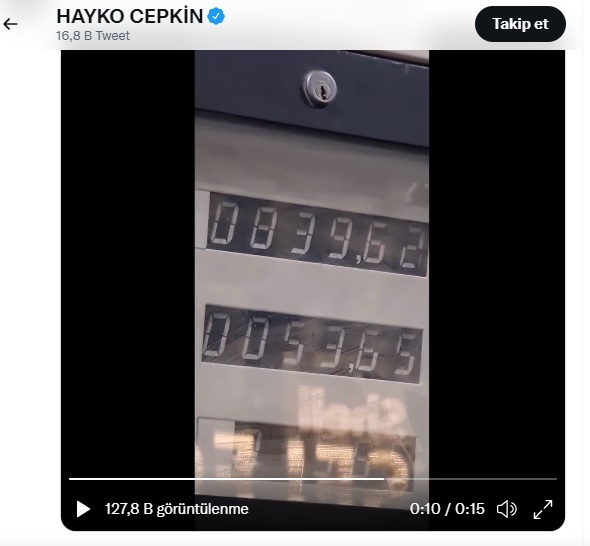Click the keyhole lock in the video
Viewport: 590px width, 546px height.
tap(320, 89)
